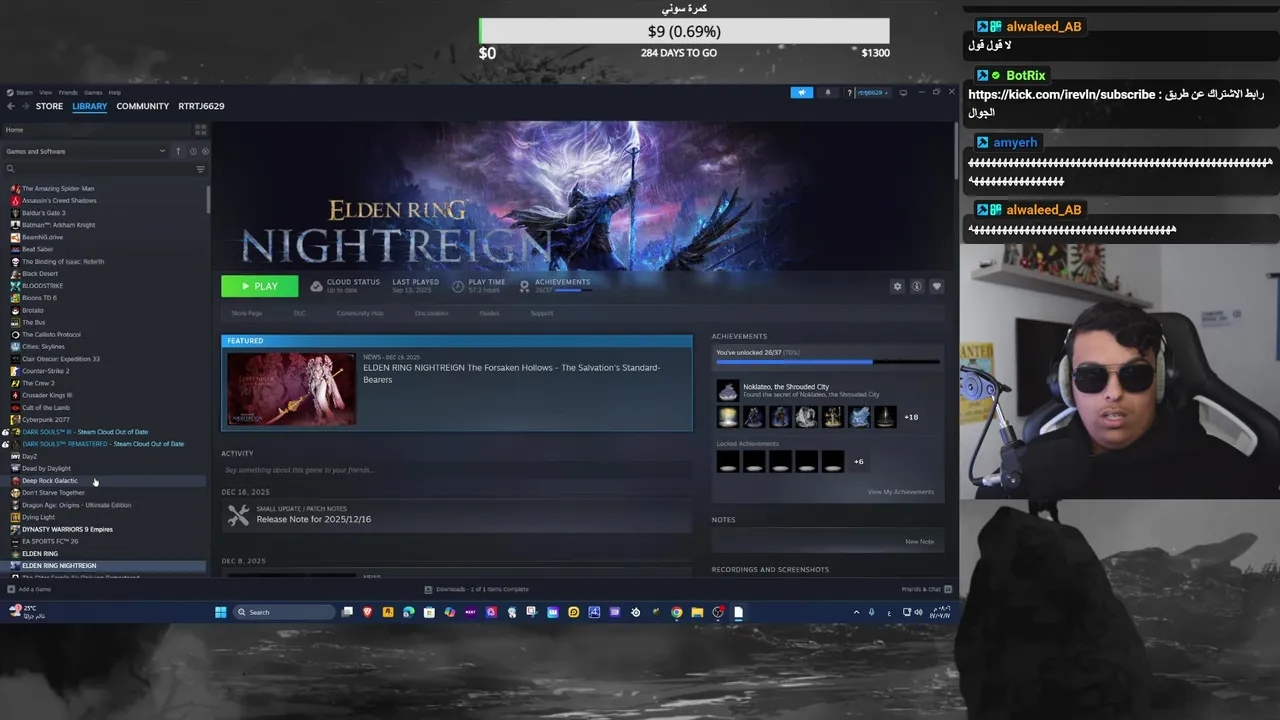Click the Steam announcements megaphone button
This screenshot has height=720, width=1280.
pos(802,92)
